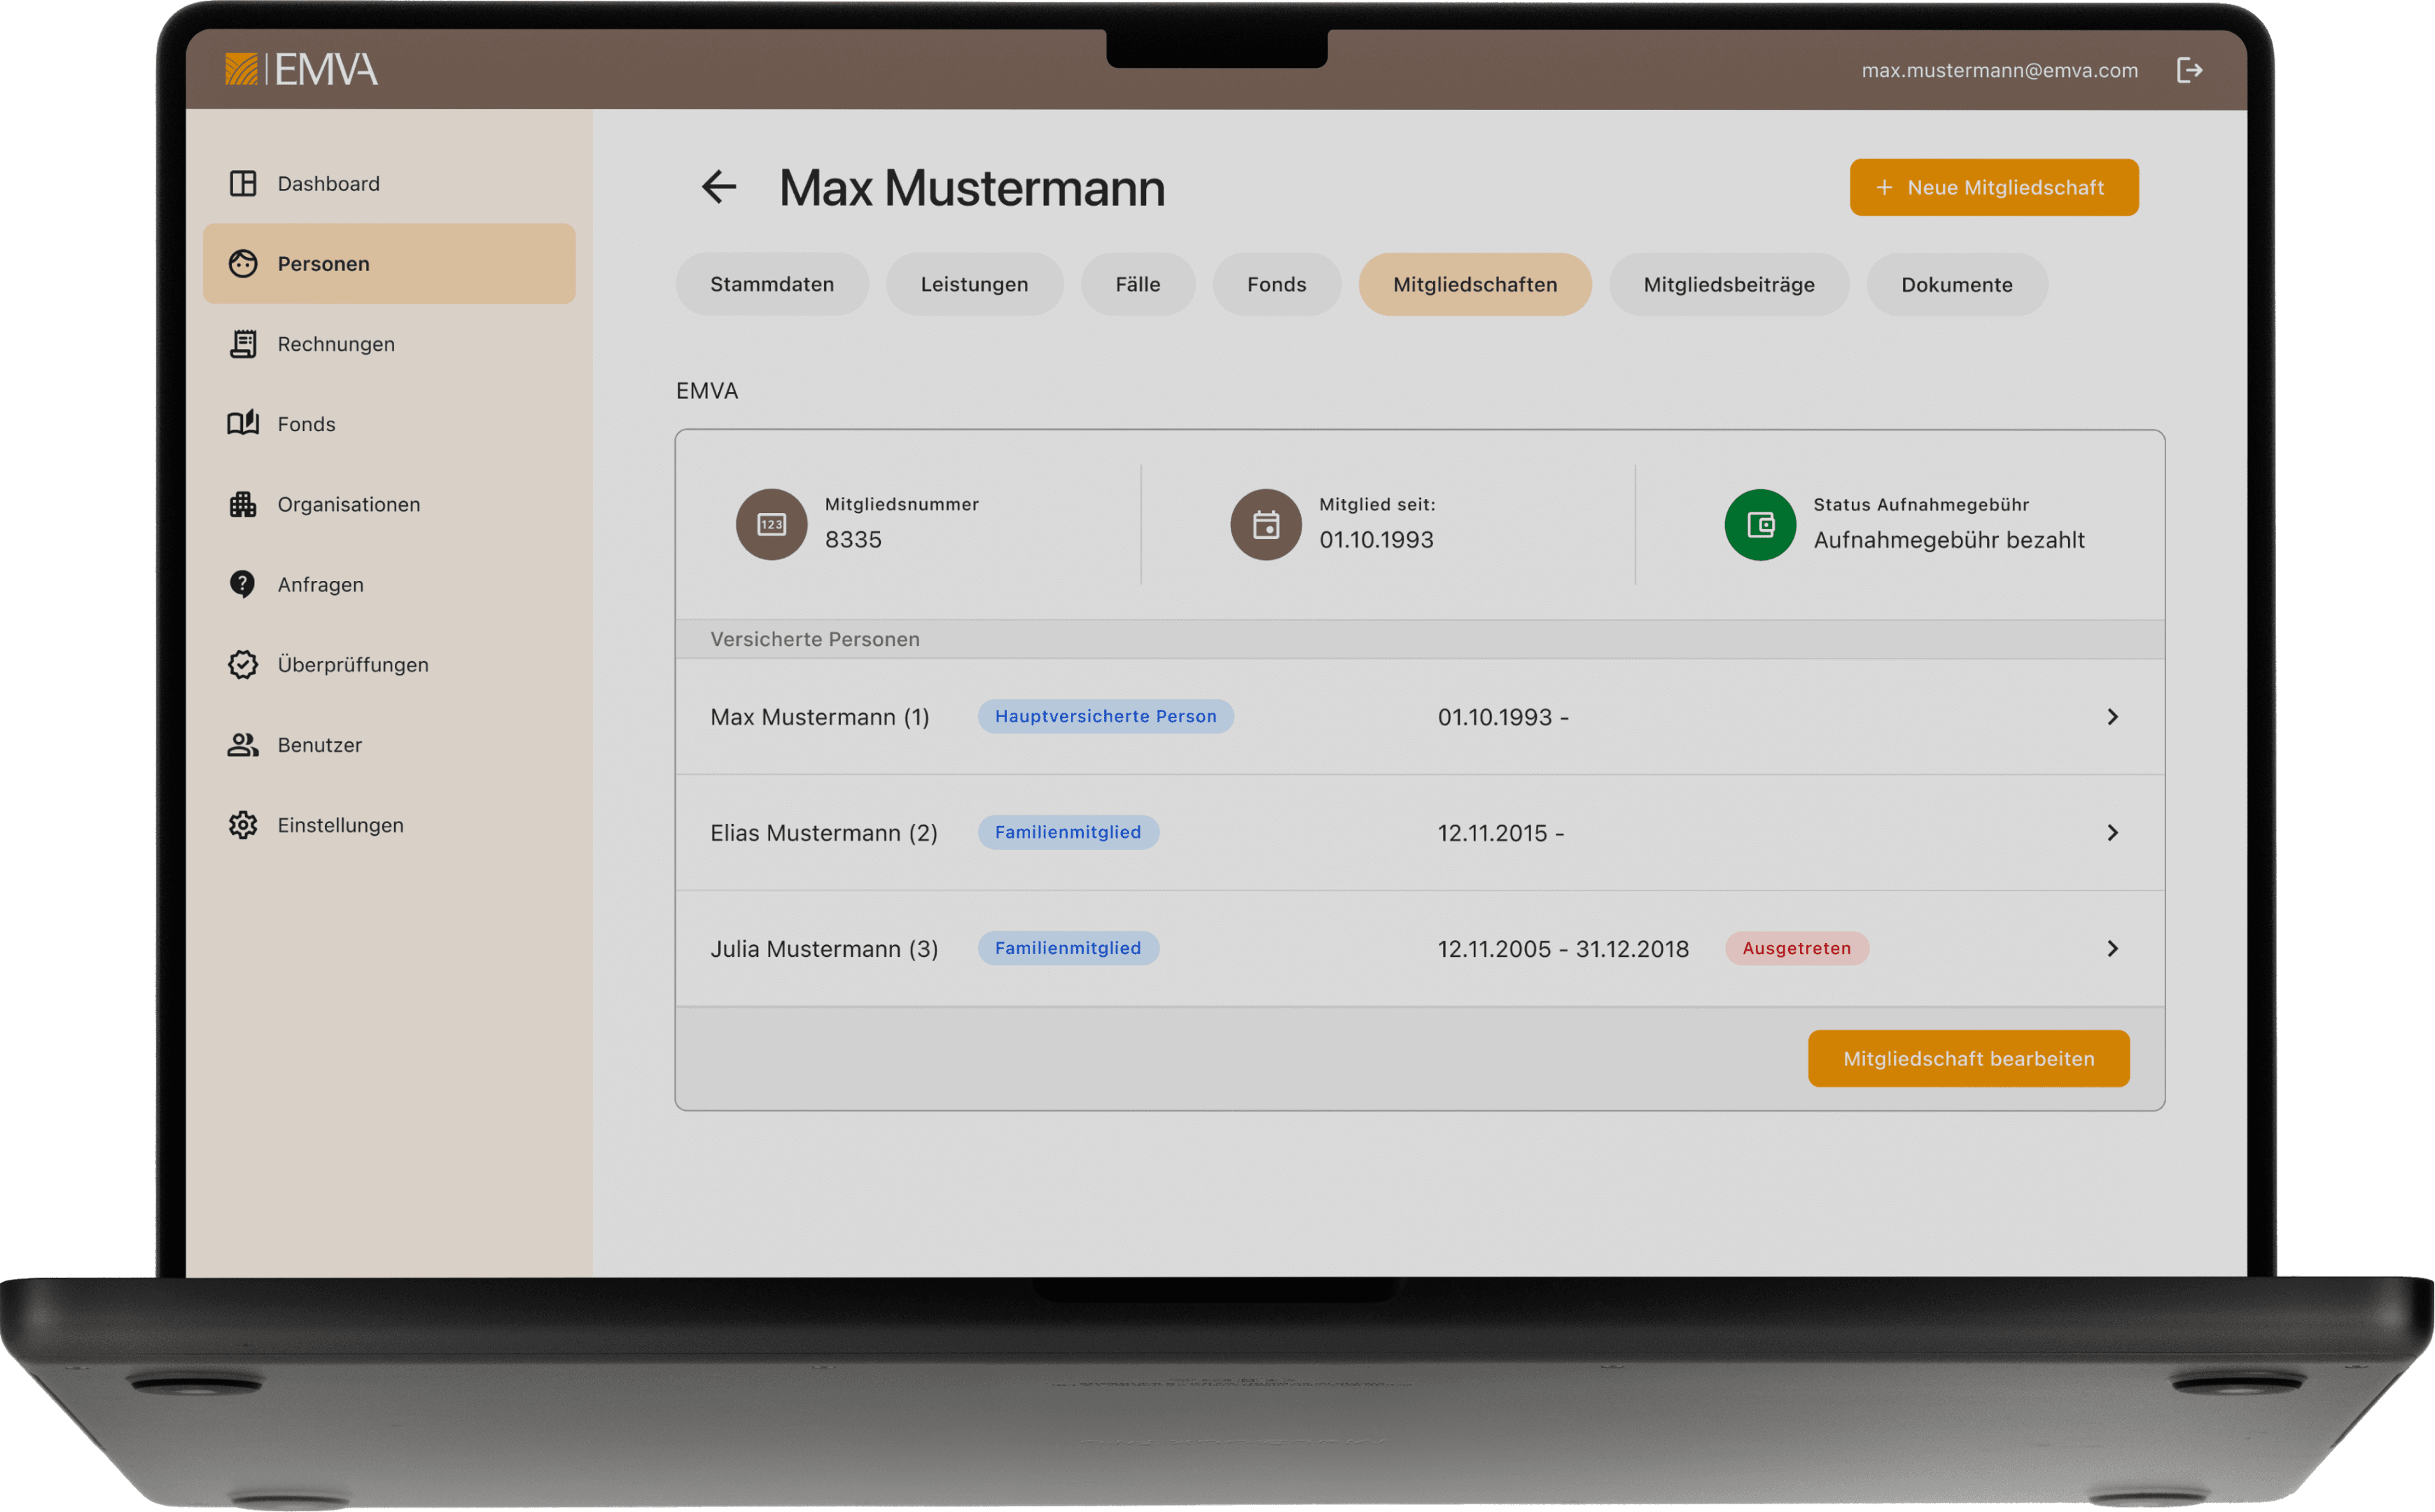Click the Ausgetreten status badge

1796,949
